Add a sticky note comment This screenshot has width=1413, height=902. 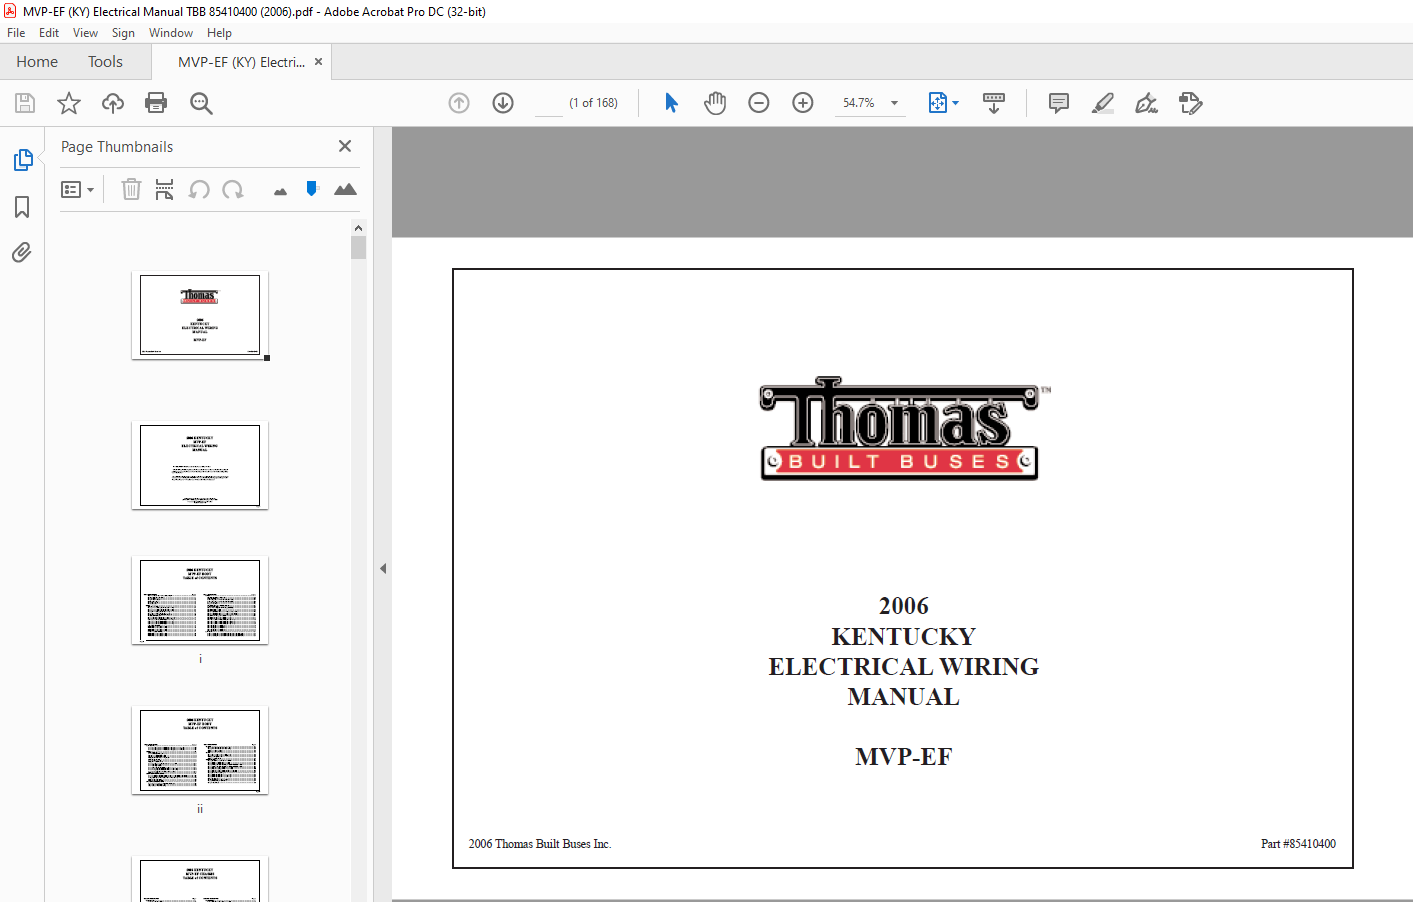[1059, 103]
